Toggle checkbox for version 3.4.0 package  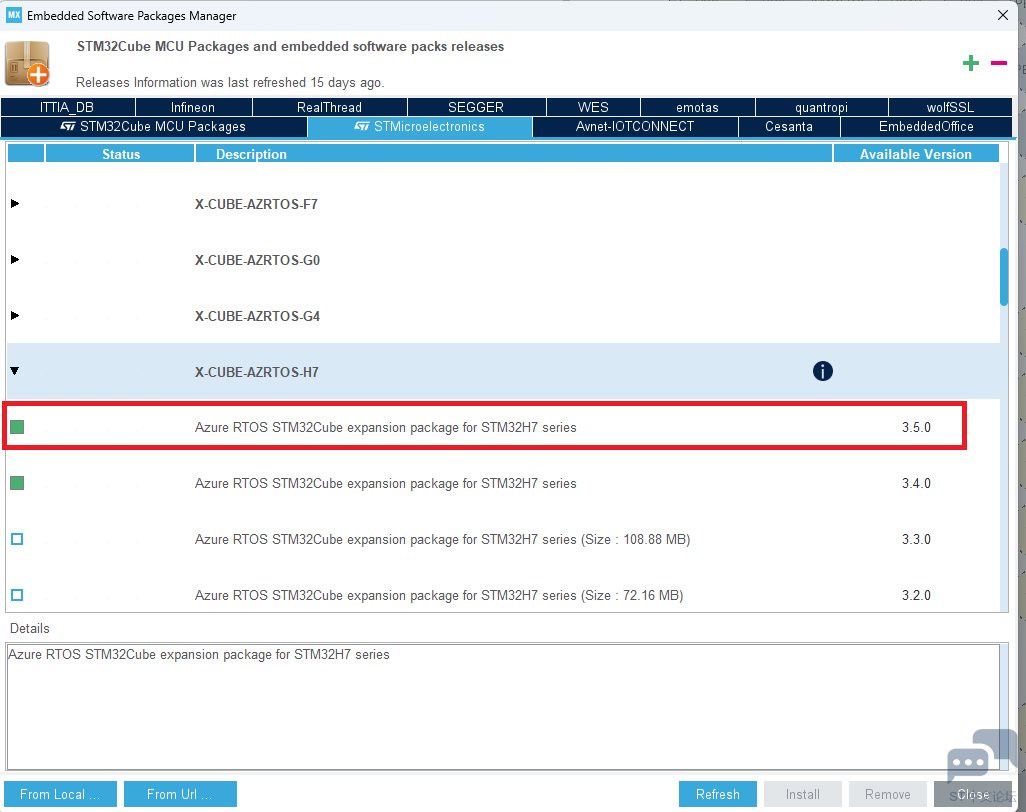coord(17,483)
